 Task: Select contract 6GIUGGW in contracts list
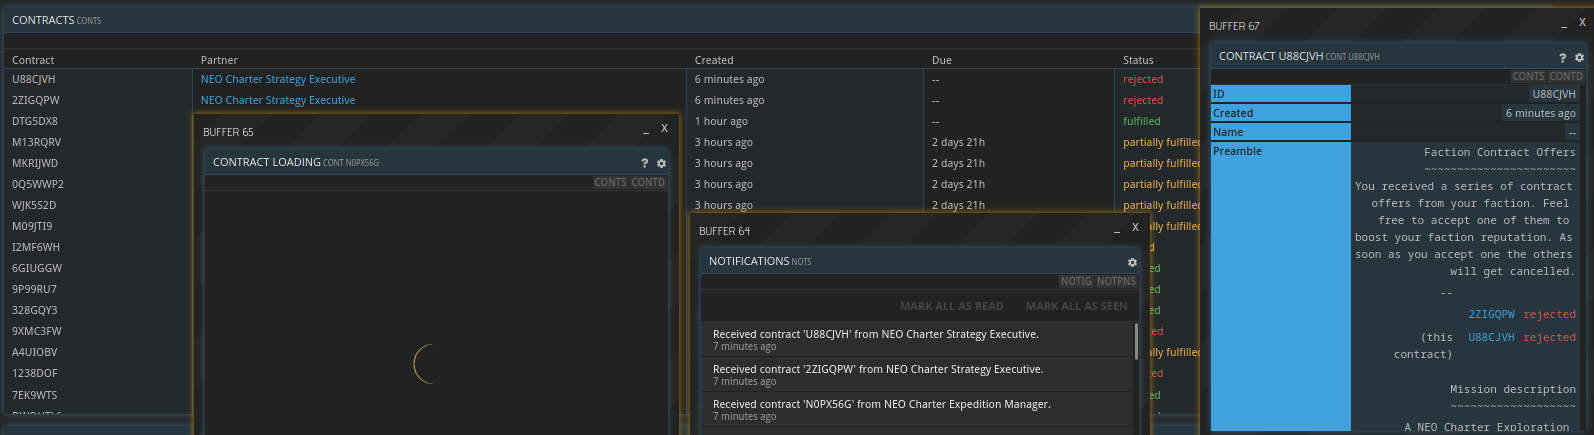pos(37,268)
